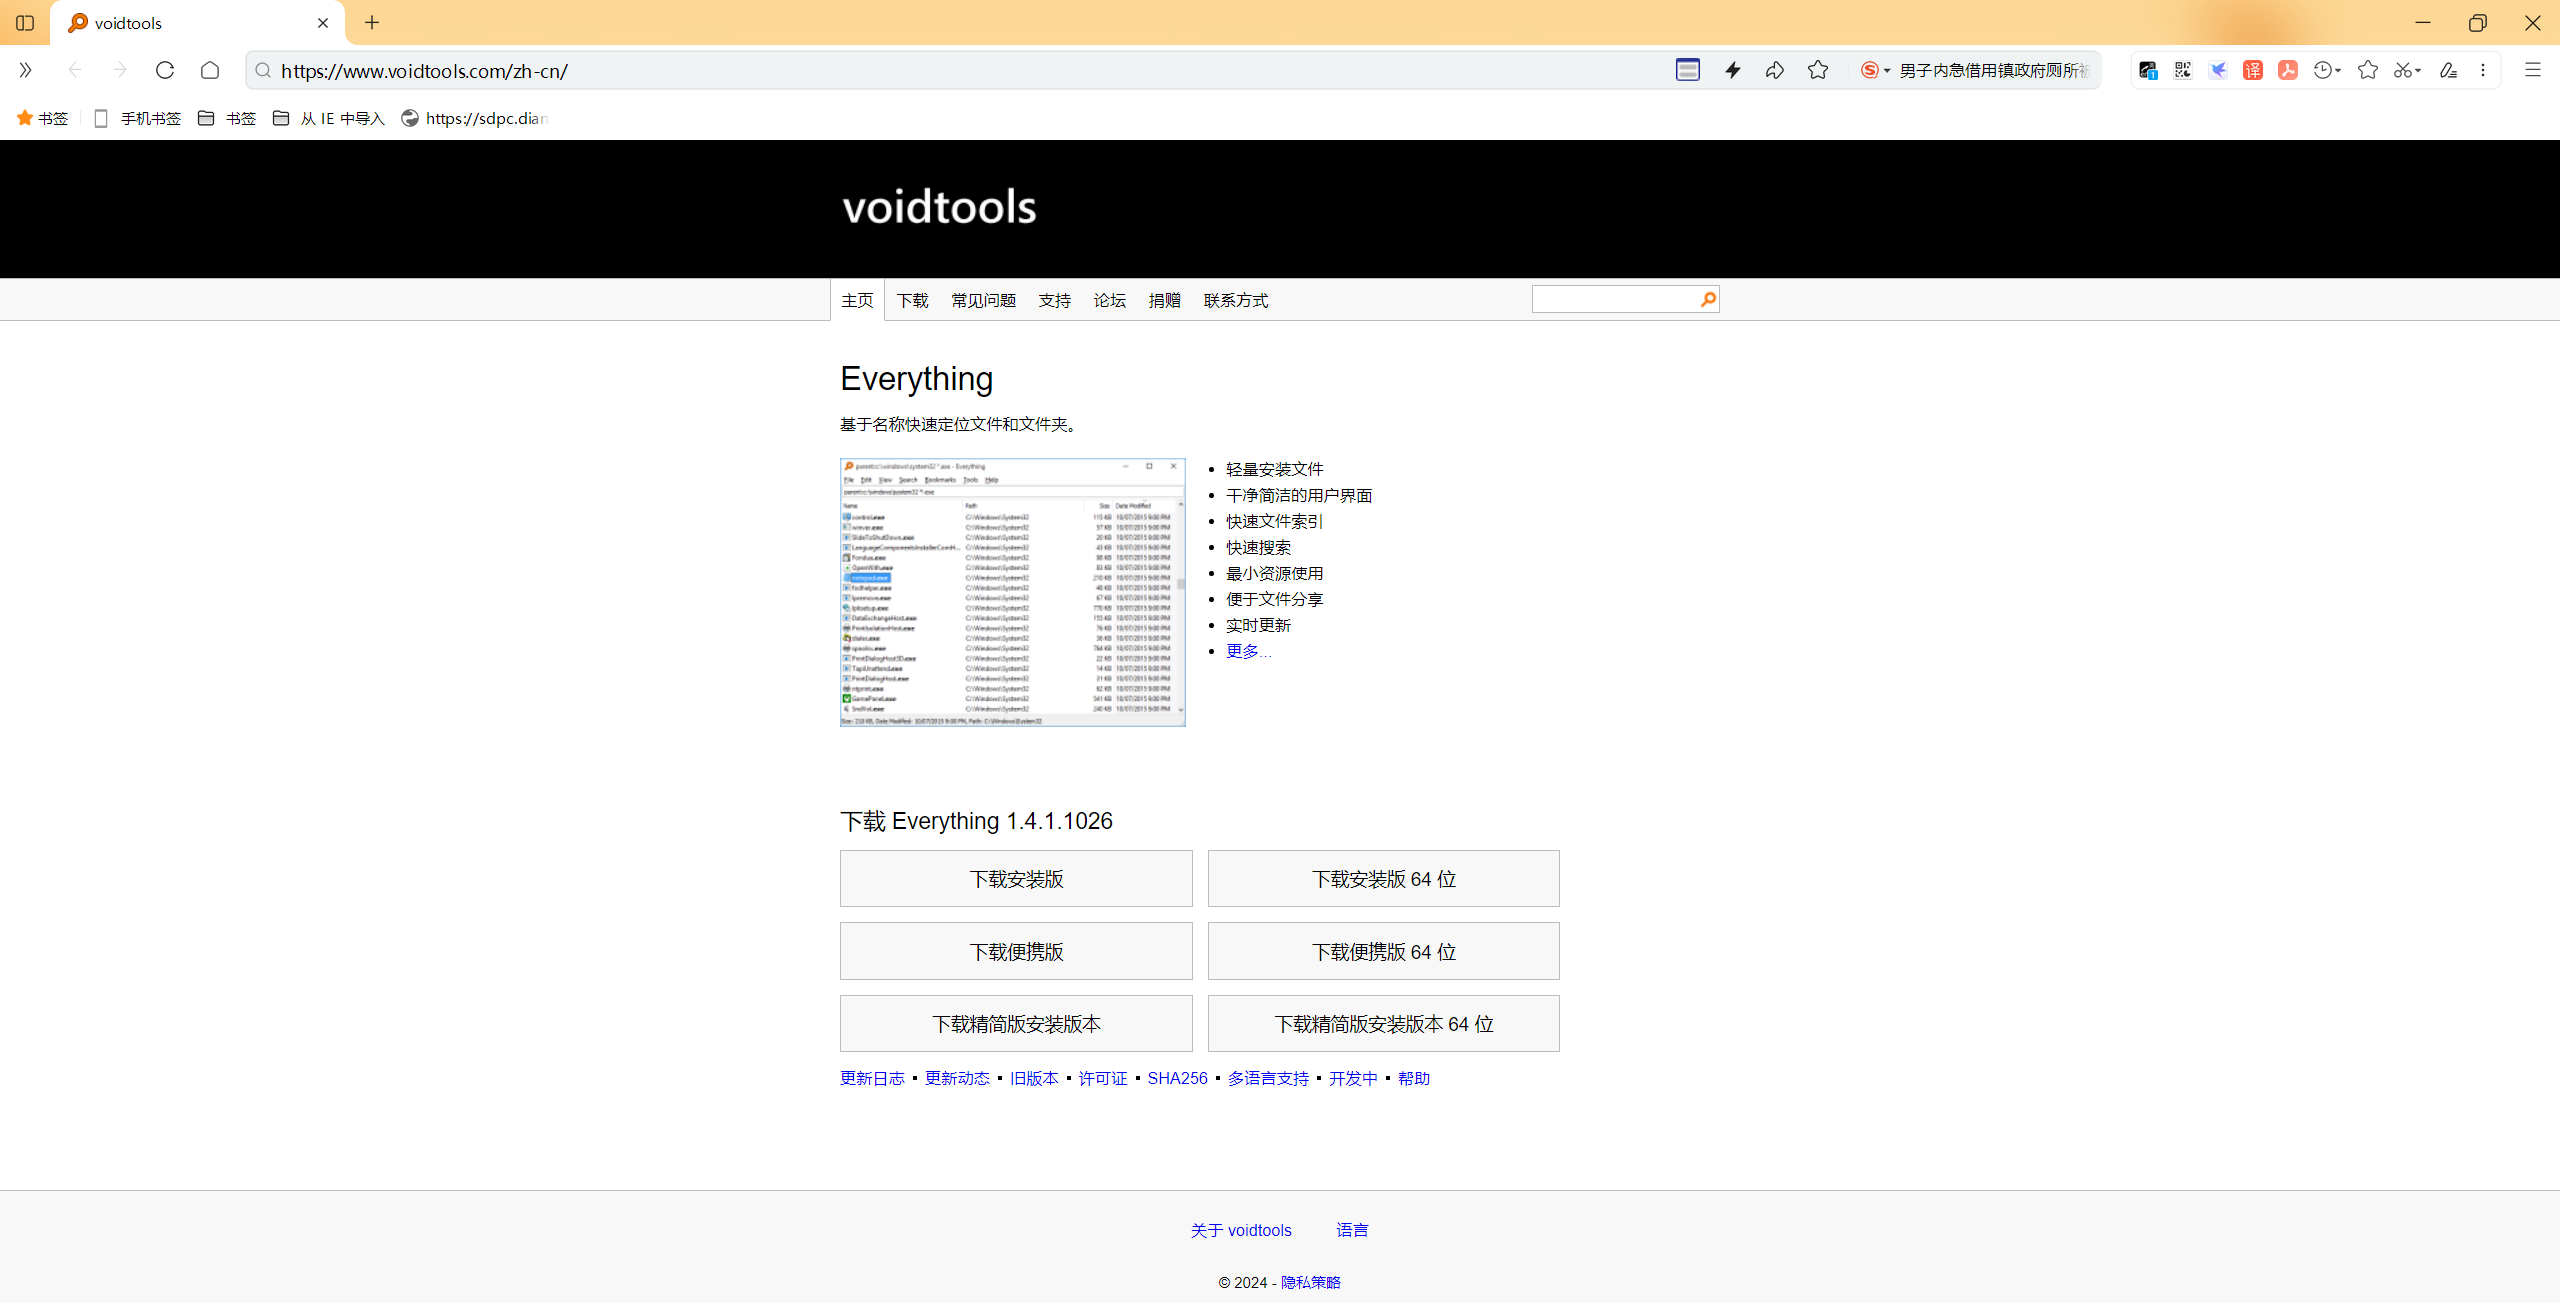Click the orange search magnifier icon
2560x1303 pixels.
[1708, 299]
